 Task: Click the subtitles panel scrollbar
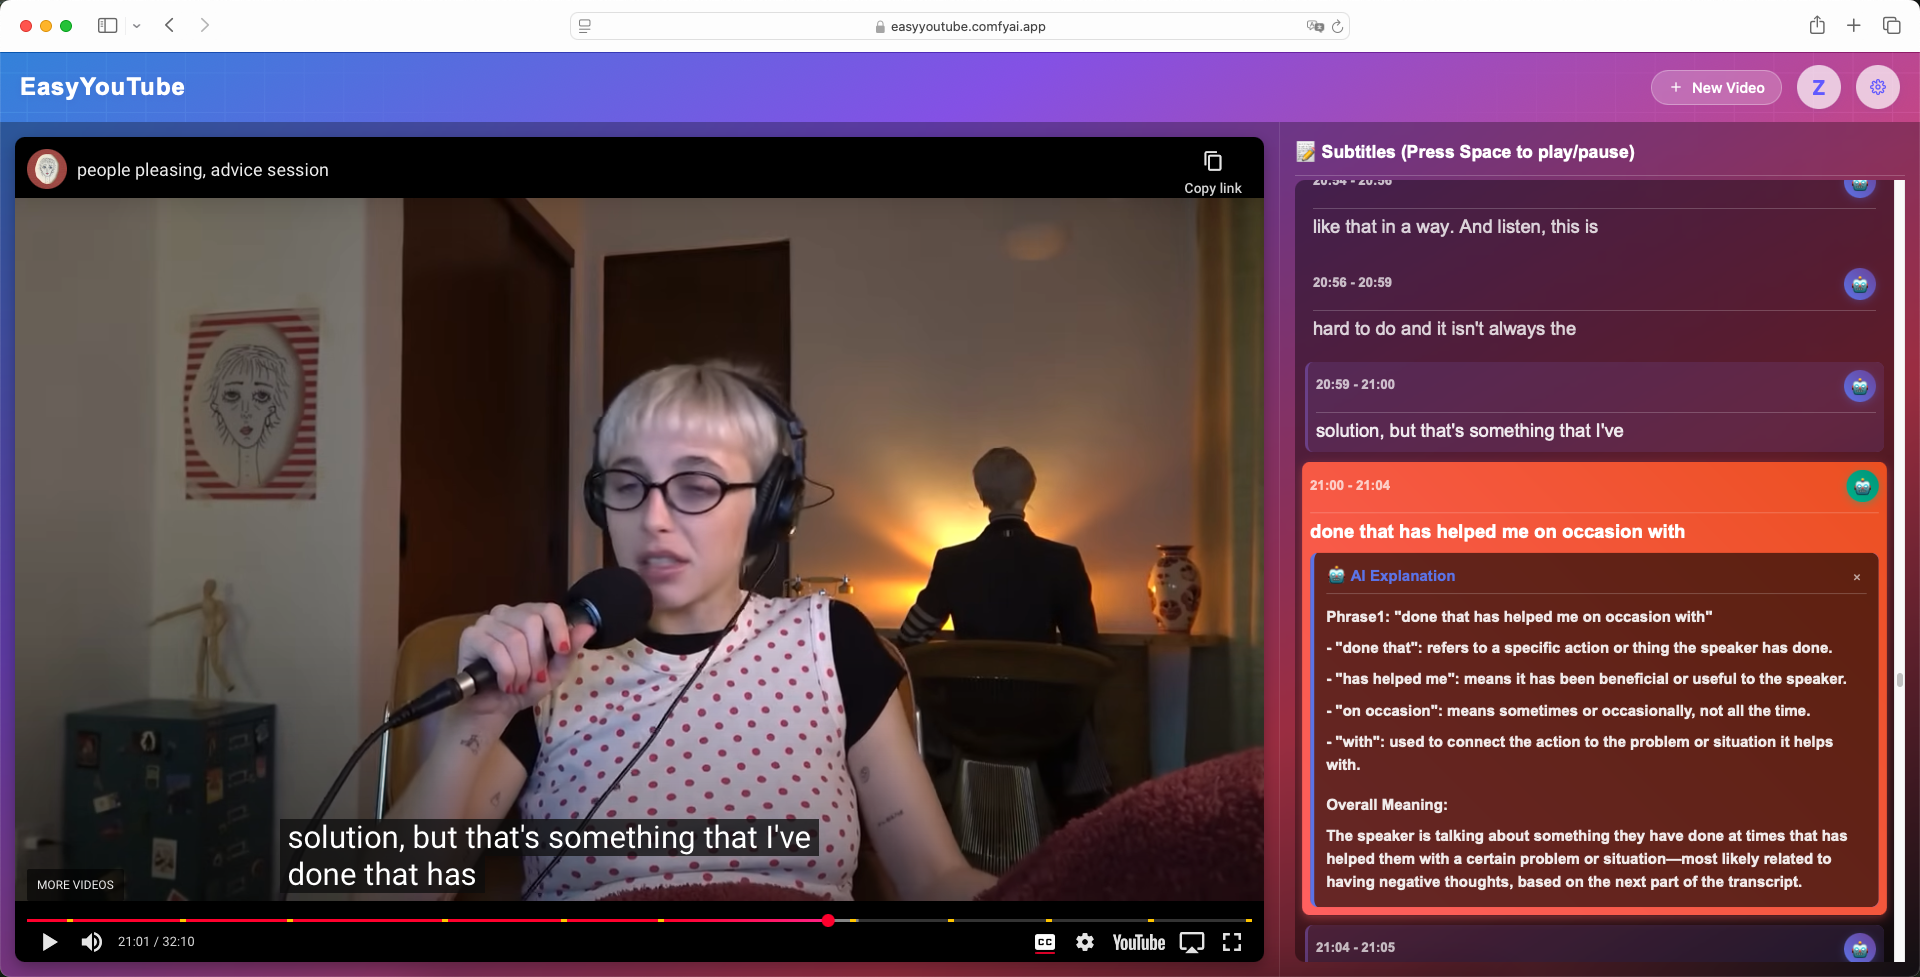pos(1899,680)
